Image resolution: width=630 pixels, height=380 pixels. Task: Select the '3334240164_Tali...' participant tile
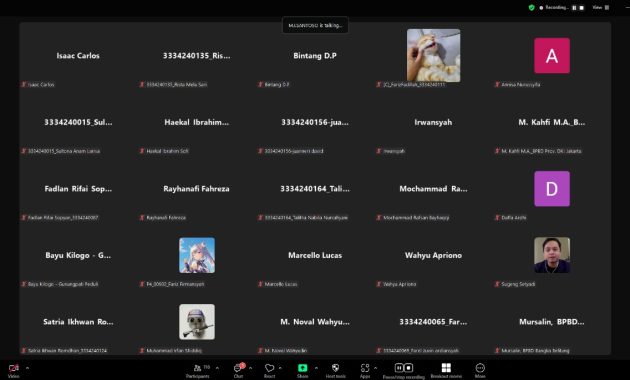coord(315,189)
